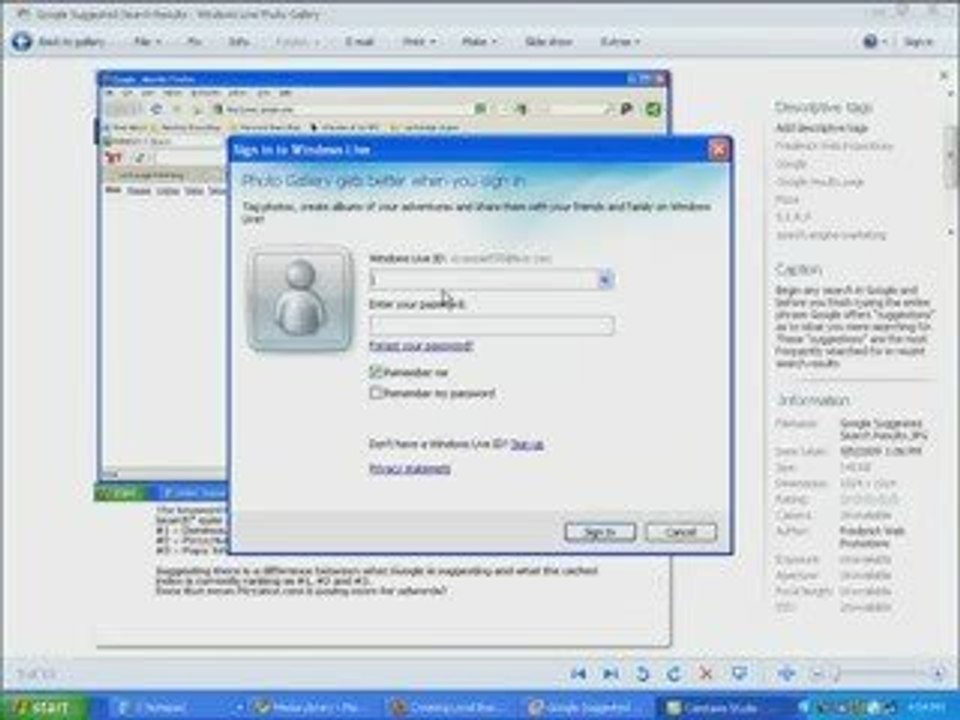Click the Help question mark icon
The image size is (960, 720).
(x=870, y=42)
